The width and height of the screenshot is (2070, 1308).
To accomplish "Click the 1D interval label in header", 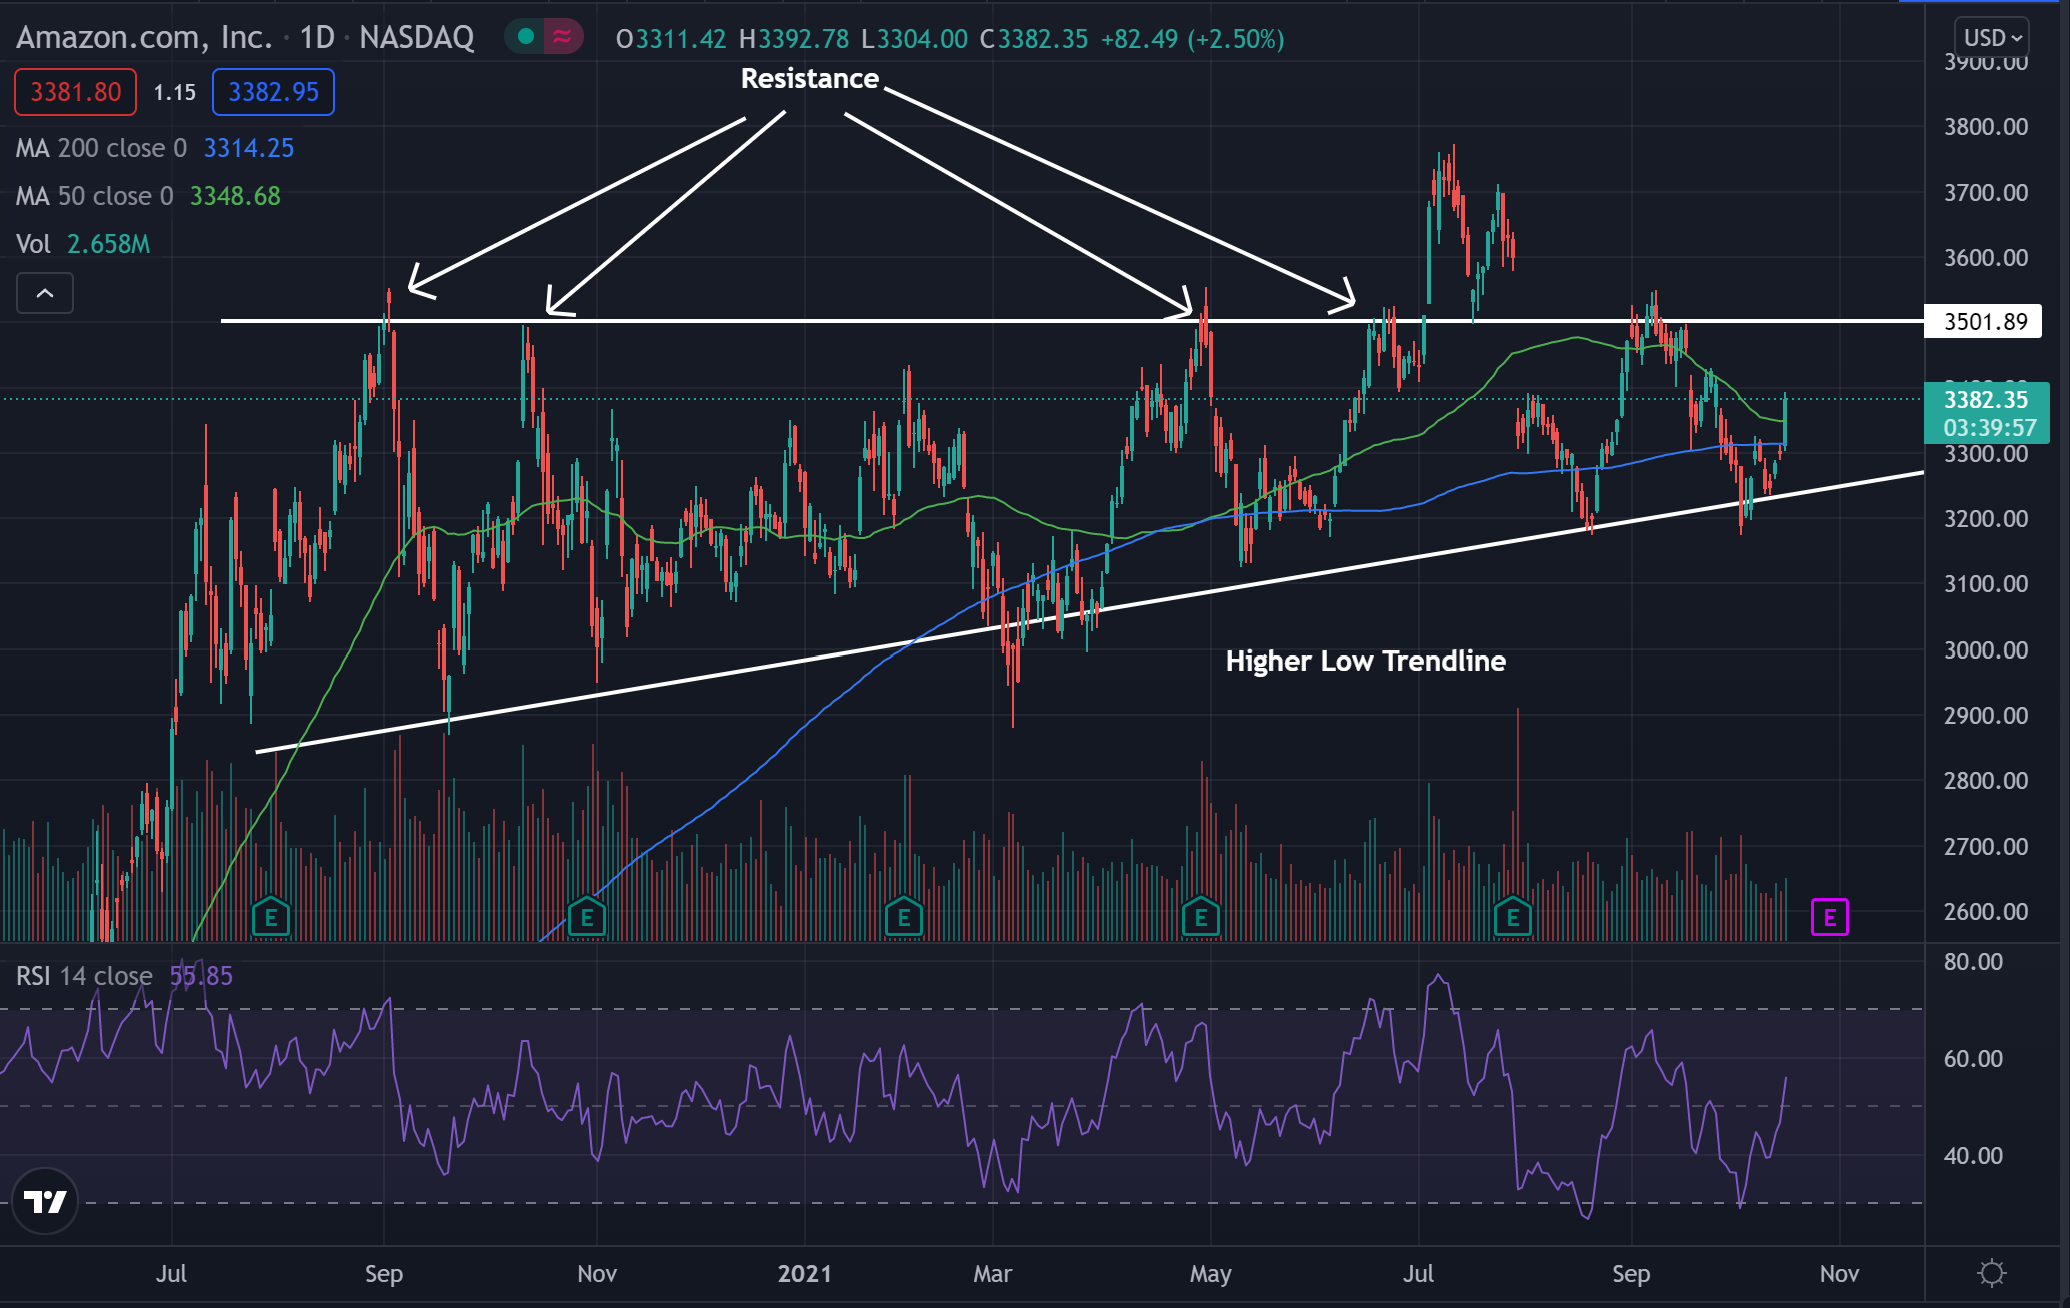I will coord(317,38).
